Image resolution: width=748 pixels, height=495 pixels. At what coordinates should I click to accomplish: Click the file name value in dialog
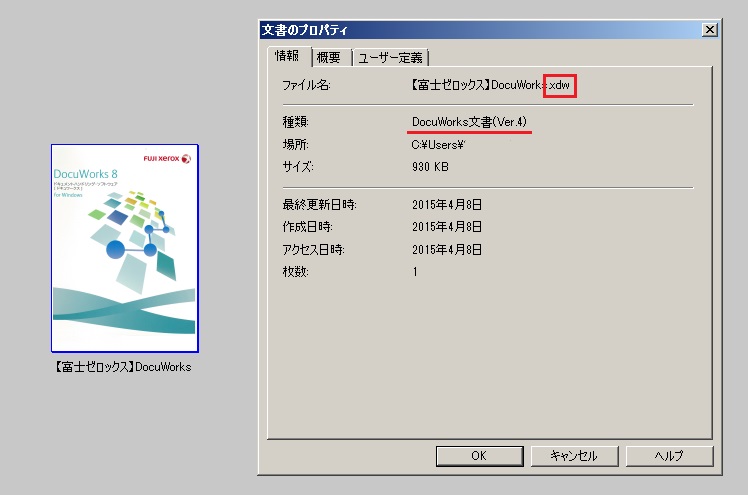(x=490, y=85)
